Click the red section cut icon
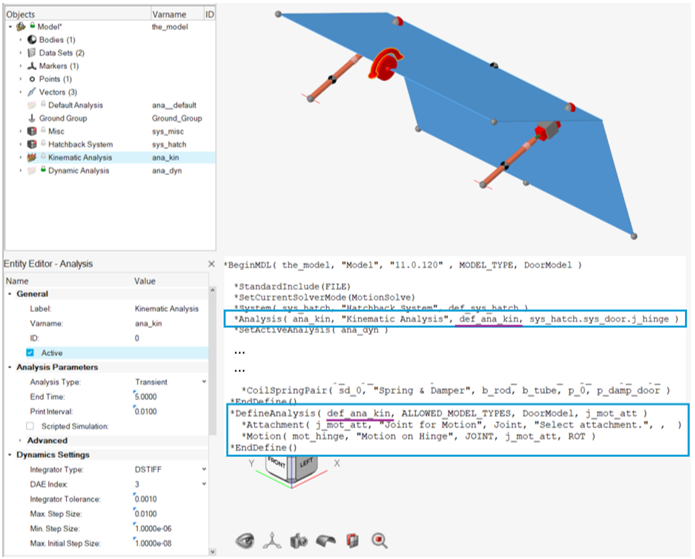695x559 pixels. [x=350, y=540]
